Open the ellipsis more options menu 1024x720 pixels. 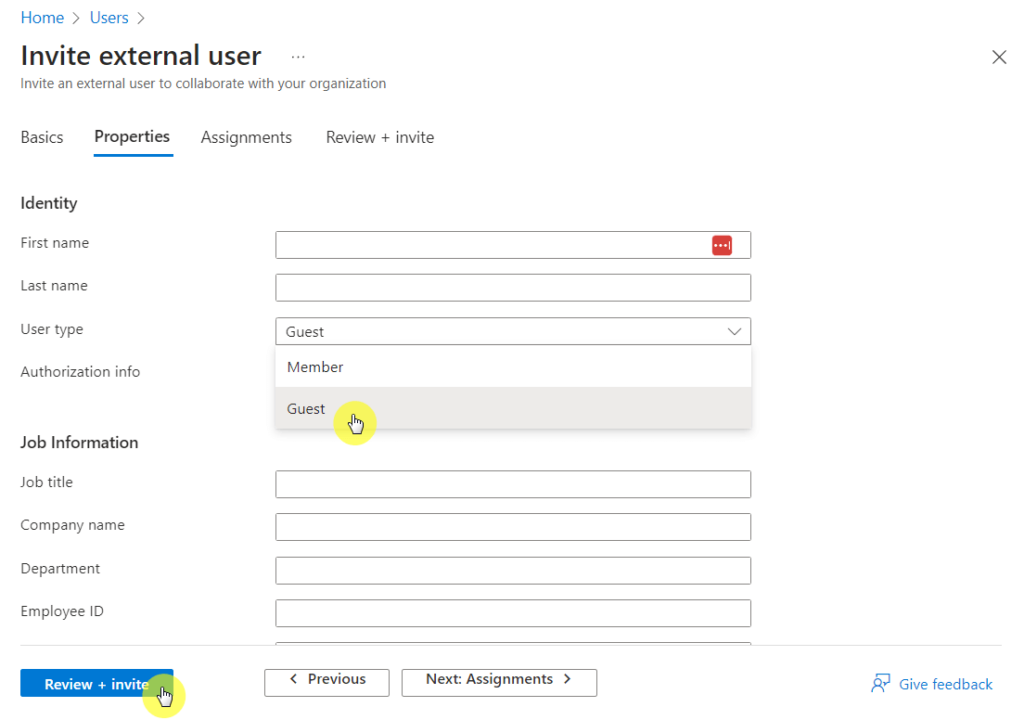(x=298, y=57)
